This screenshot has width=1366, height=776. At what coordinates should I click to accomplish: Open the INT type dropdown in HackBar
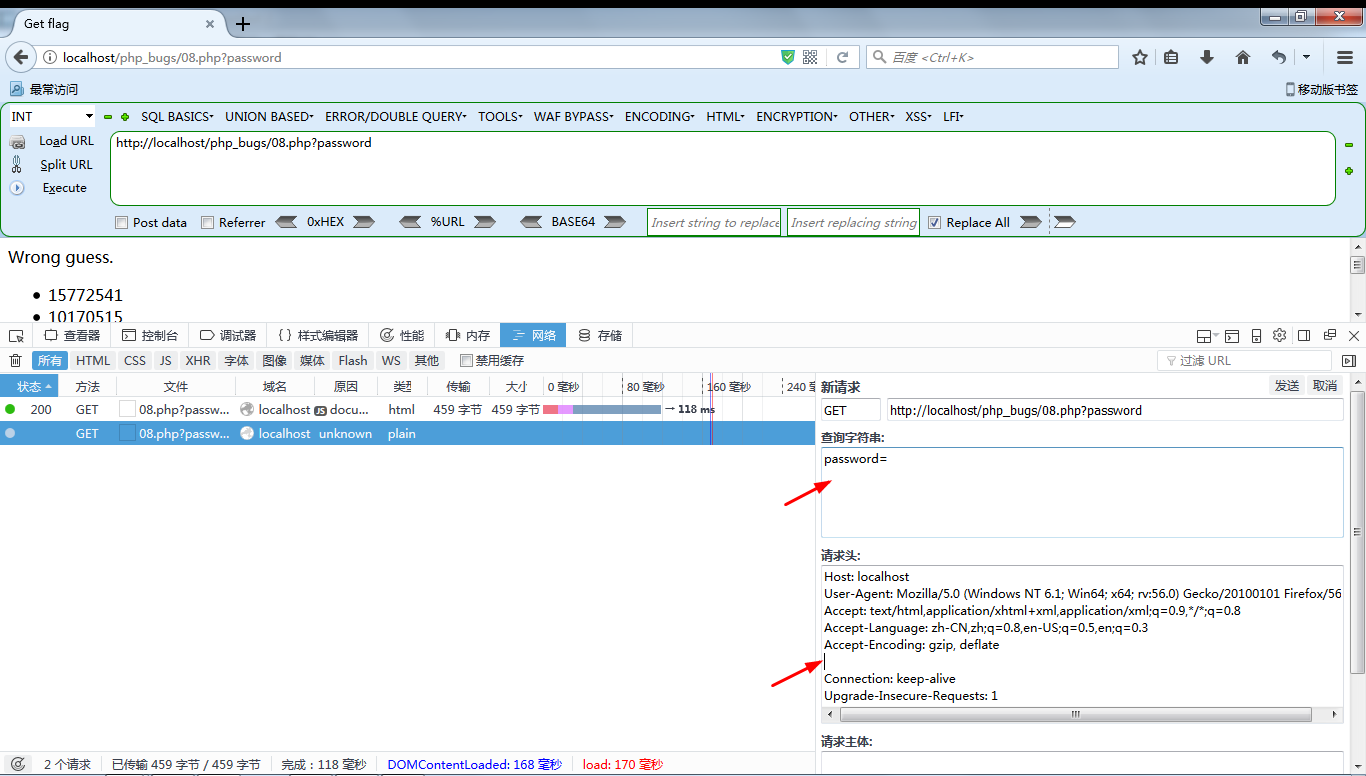52,116
